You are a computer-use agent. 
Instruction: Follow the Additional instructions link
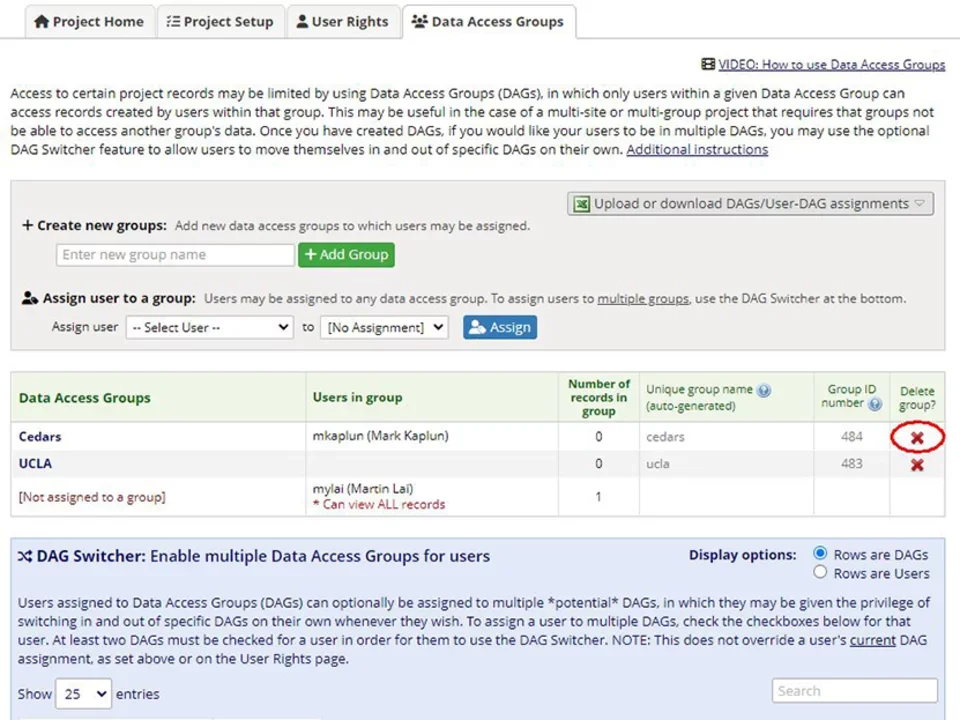696,149
